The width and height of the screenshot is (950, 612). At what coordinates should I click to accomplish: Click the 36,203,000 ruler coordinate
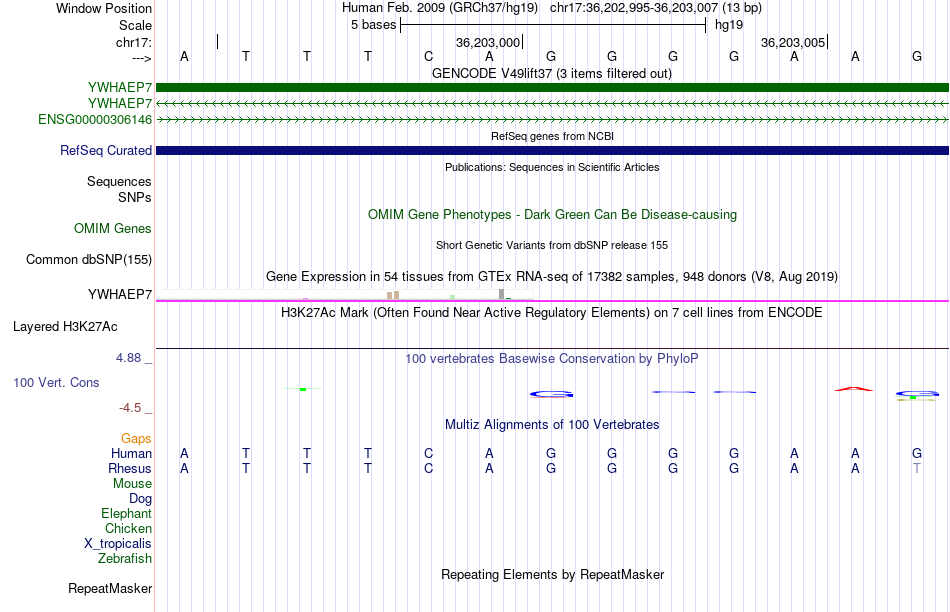pyautogui.click(x=488, y=42)
